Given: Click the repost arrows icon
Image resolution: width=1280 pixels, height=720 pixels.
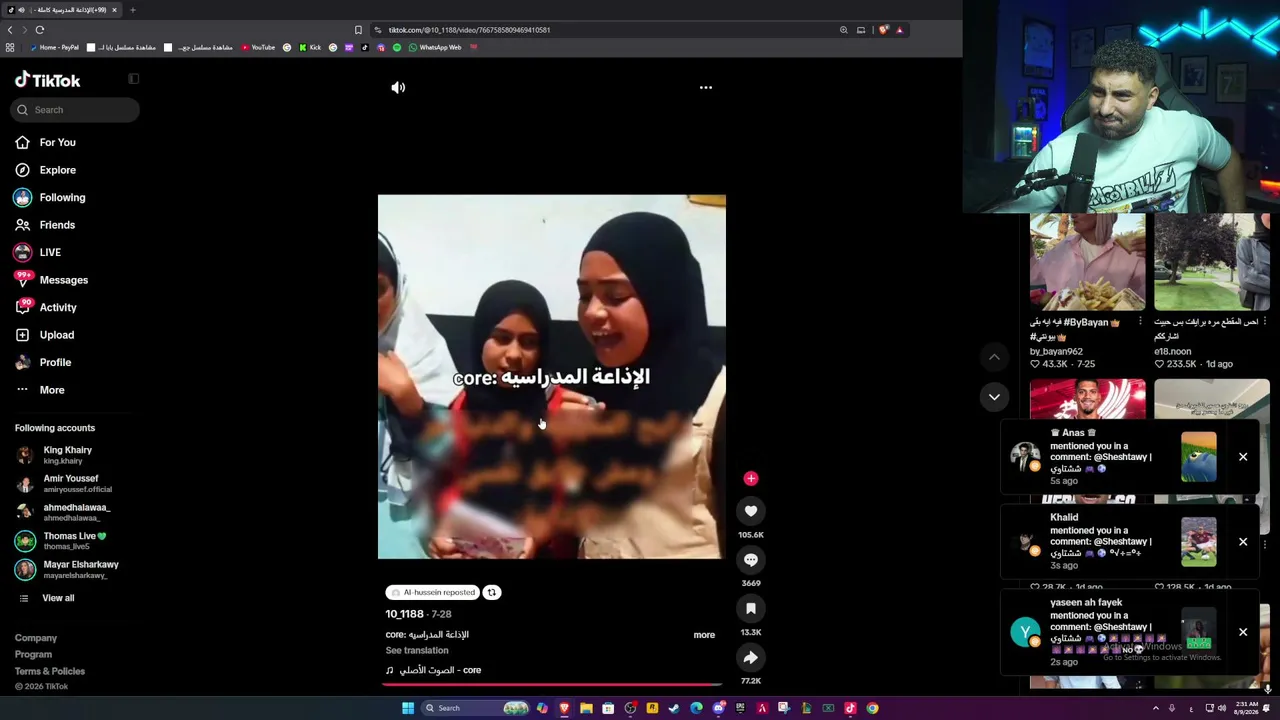Looking at the screenshot, I should (491, 593).
